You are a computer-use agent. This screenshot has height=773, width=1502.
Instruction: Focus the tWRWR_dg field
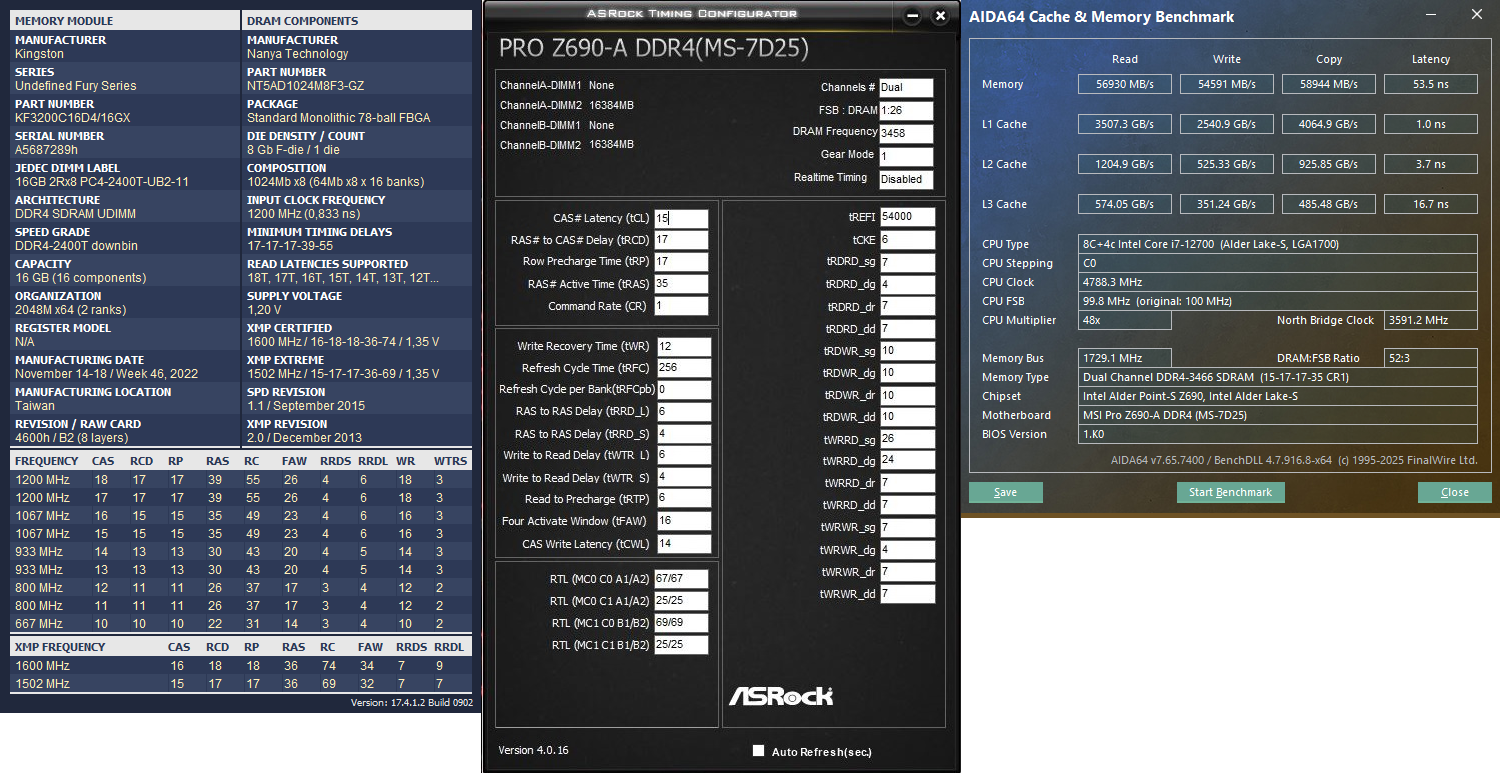(x=908, y=550)
